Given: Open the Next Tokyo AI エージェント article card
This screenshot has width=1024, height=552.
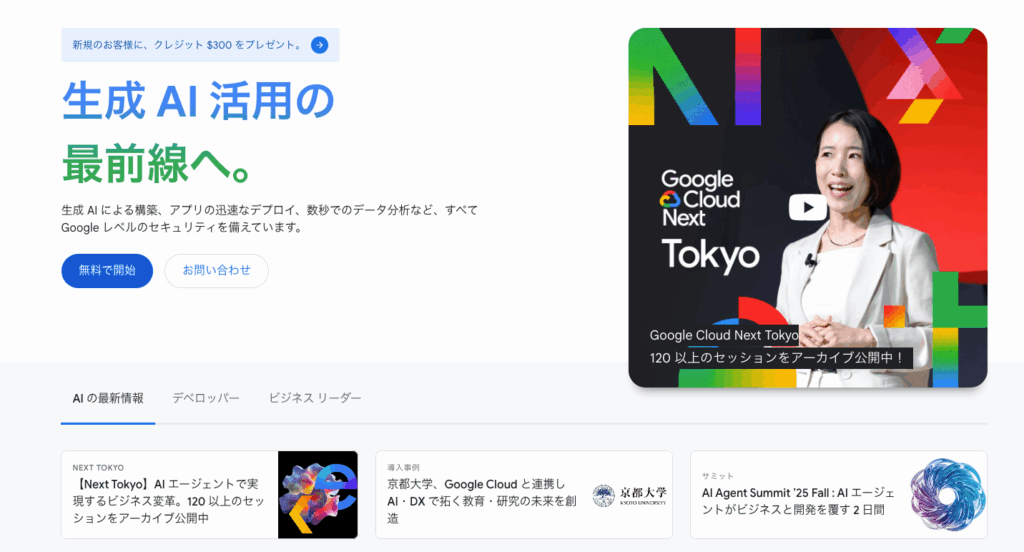Looking at the screenshot, I should (x=209, y=495).
